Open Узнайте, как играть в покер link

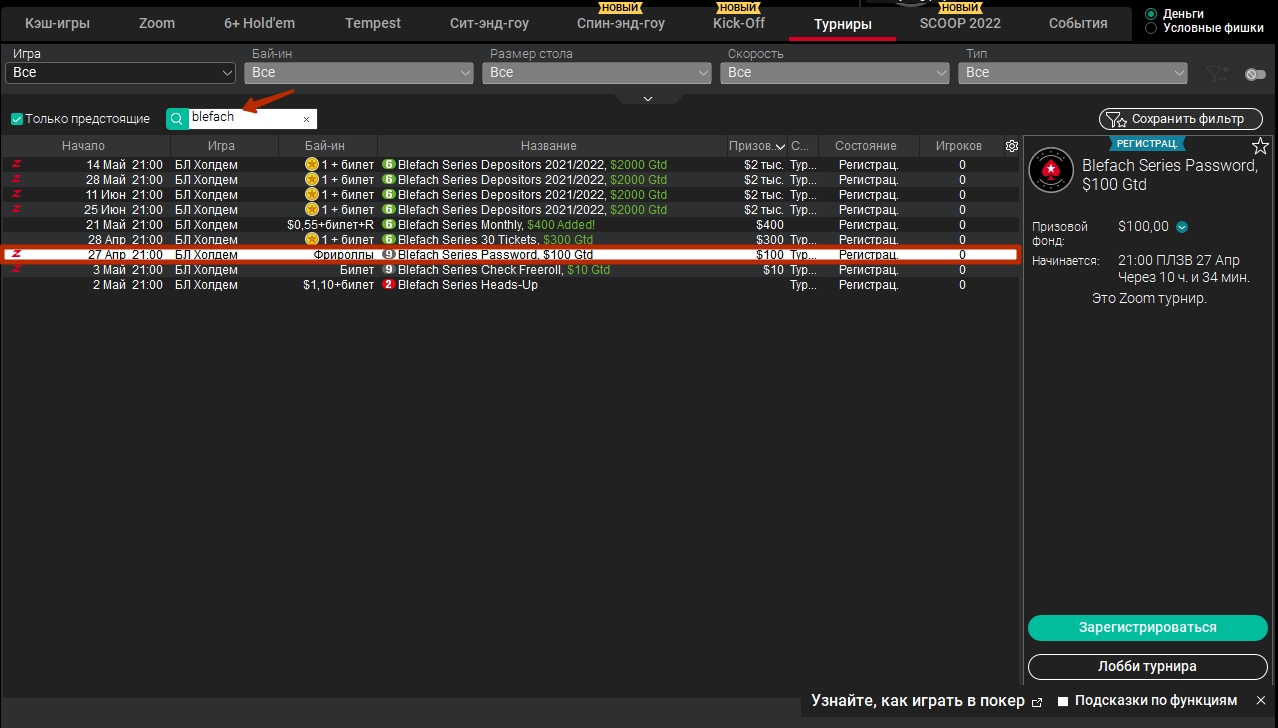pyautogui.click(x=918, y=701)
